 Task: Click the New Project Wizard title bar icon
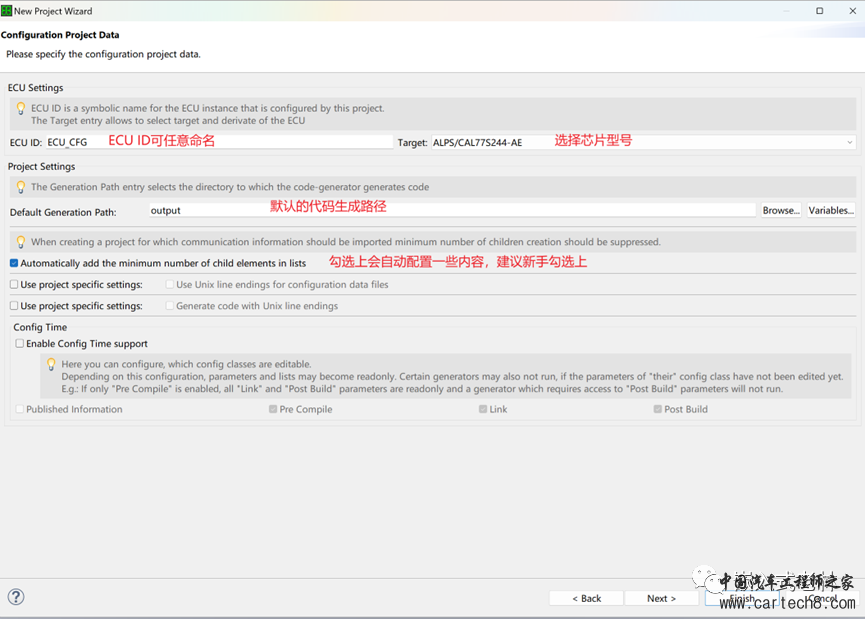point(7,11)
